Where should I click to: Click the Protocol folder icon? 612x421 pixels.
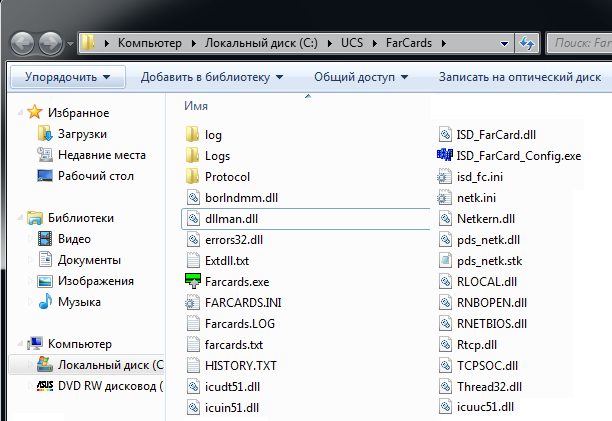[x=194, y=177]
